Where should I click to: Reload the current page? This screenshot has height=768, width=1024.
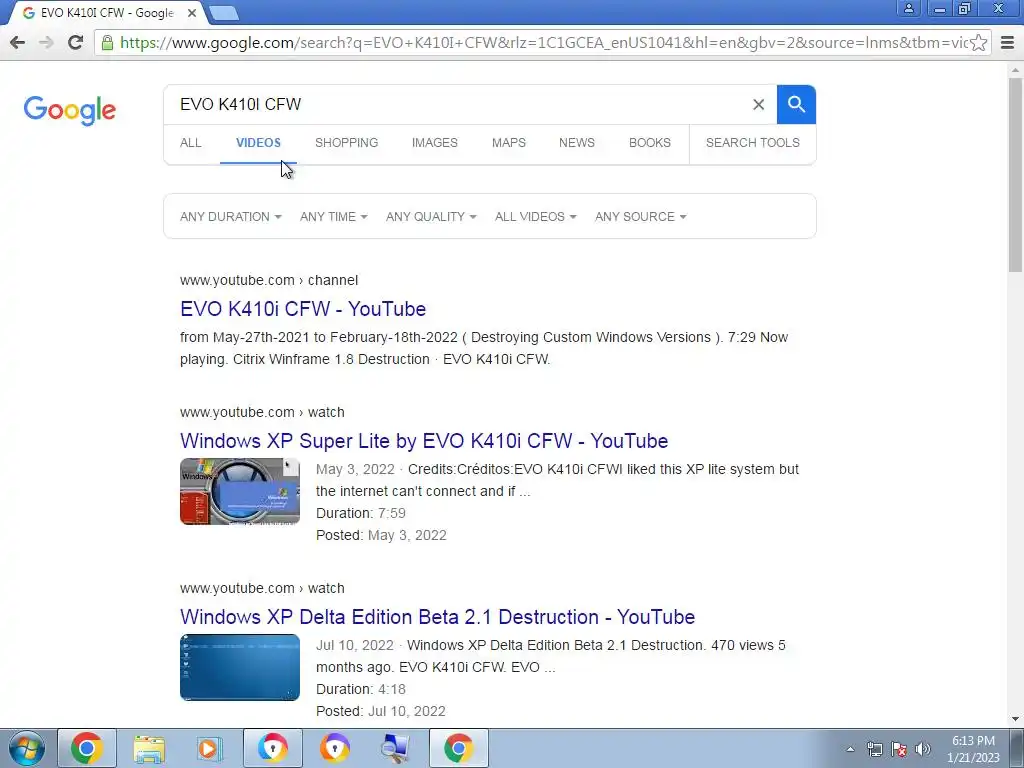coord(75,42)
